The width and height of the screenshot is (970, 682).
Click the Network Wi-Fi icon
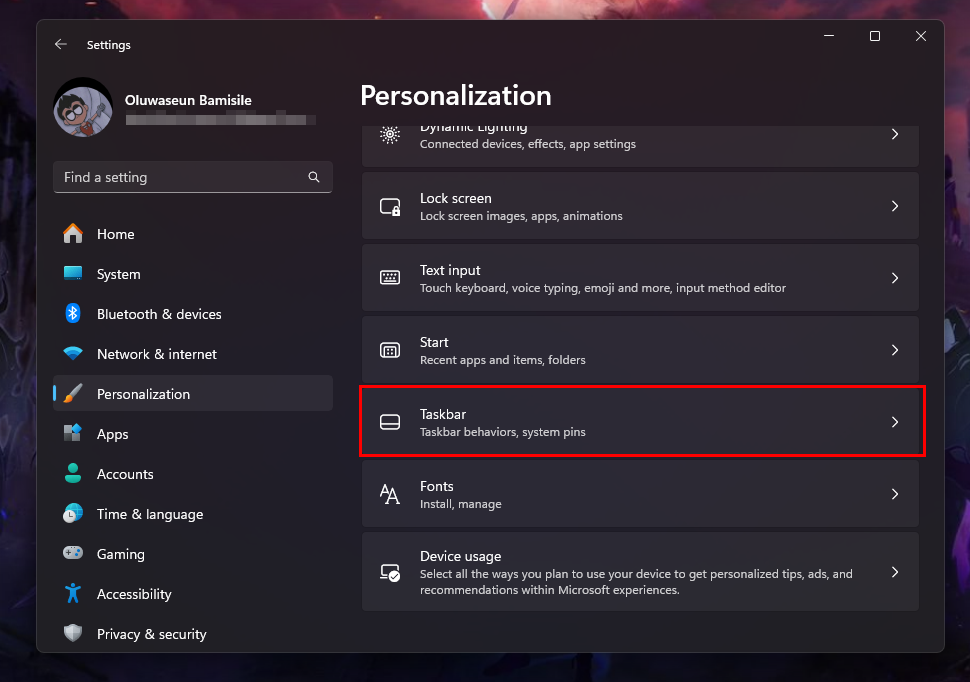coord(73,353)
